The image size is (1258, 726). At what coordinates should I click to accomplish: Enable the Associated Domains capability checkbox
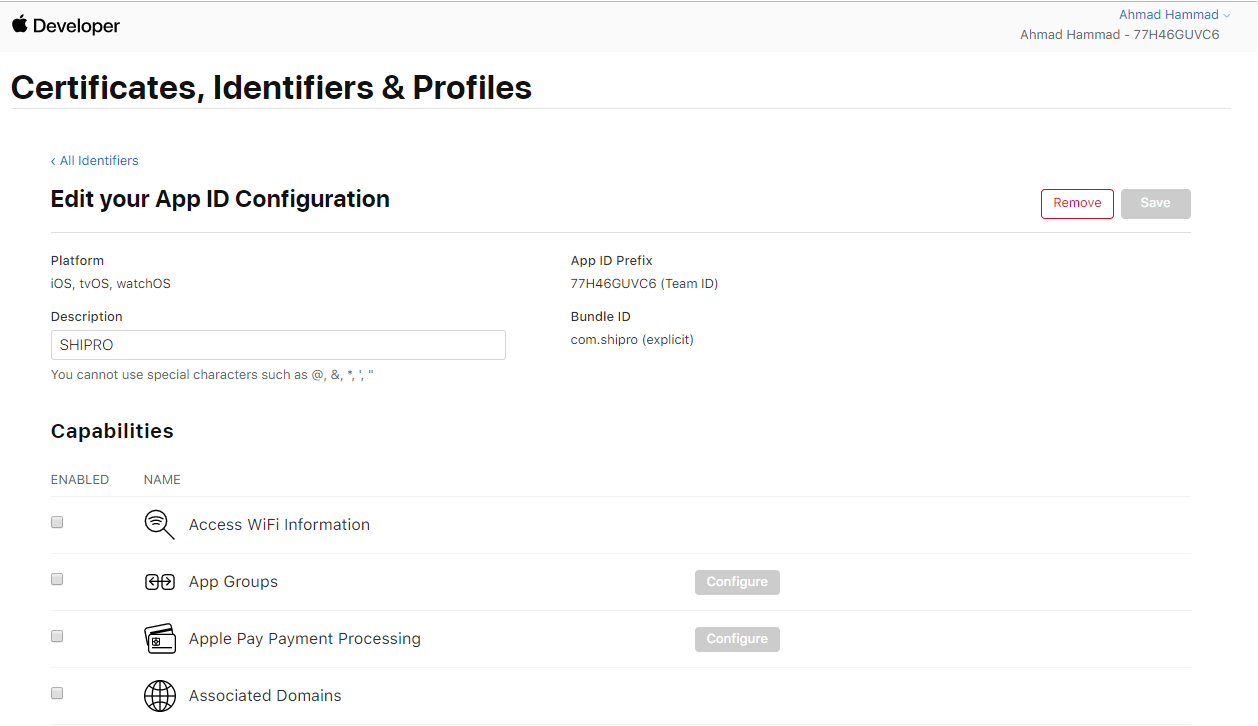point(57,693)
